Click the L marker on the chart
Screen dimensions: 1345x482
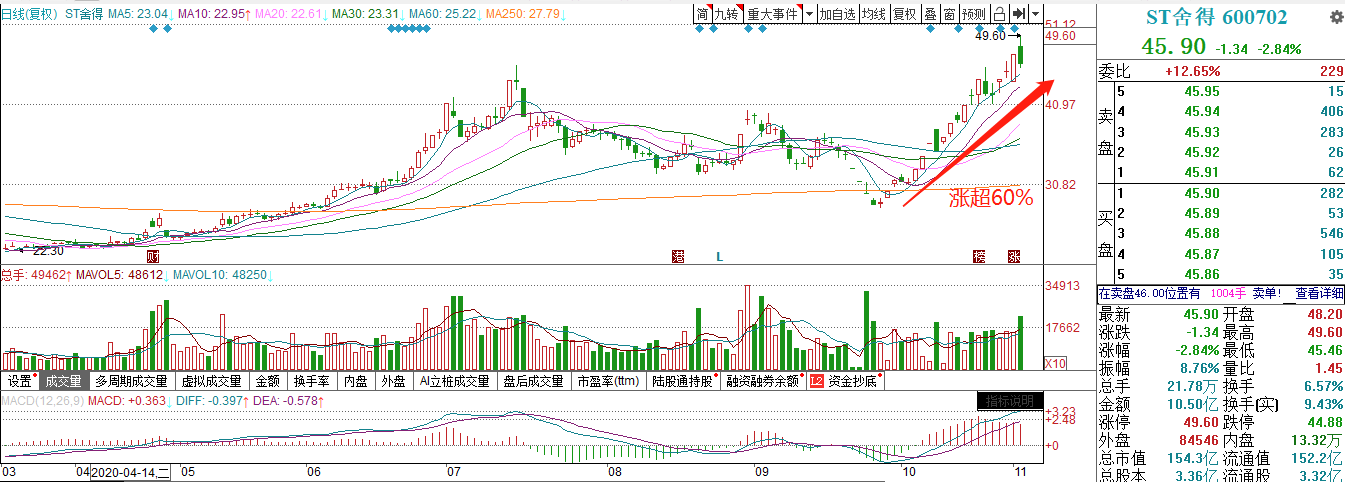pos(719,257)
